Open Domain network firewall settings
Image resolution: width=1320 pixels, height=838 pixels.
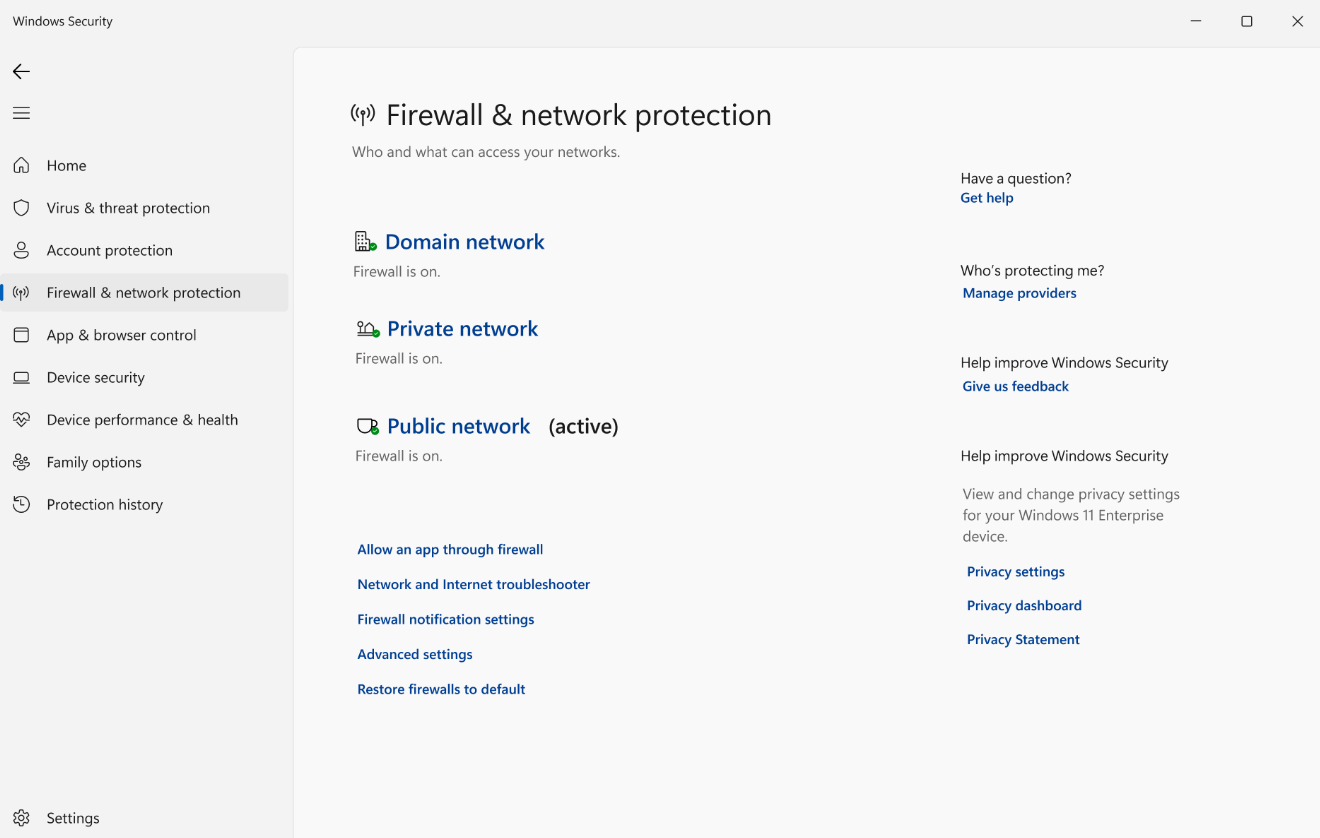click(x=464, y=242)
